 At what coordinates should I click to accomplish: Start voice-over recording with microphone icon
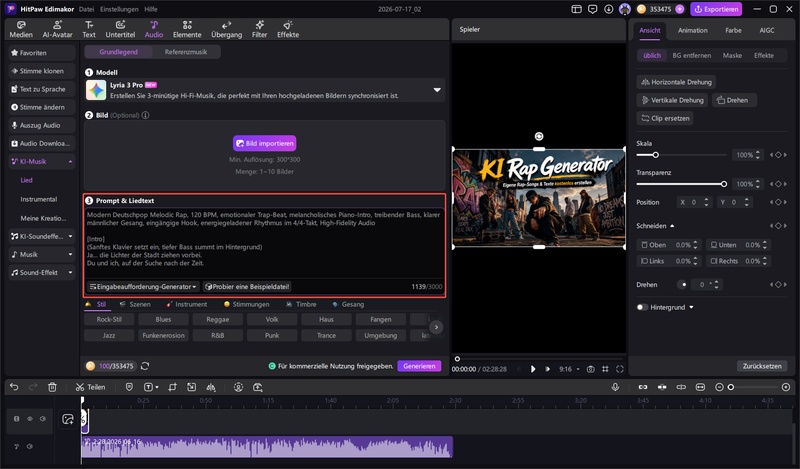(615, 387)
